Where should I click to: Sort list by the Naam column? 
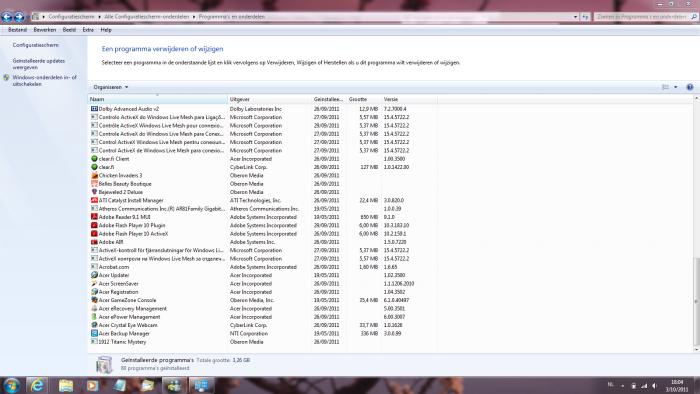[x=158, y=99]
